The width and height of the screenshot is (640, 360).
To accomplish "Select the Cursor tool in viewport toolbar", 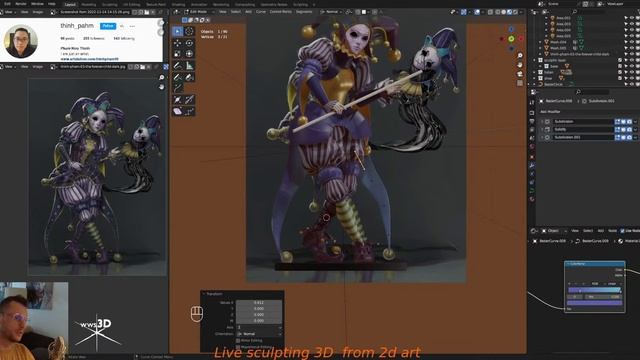I will [189, 31].
